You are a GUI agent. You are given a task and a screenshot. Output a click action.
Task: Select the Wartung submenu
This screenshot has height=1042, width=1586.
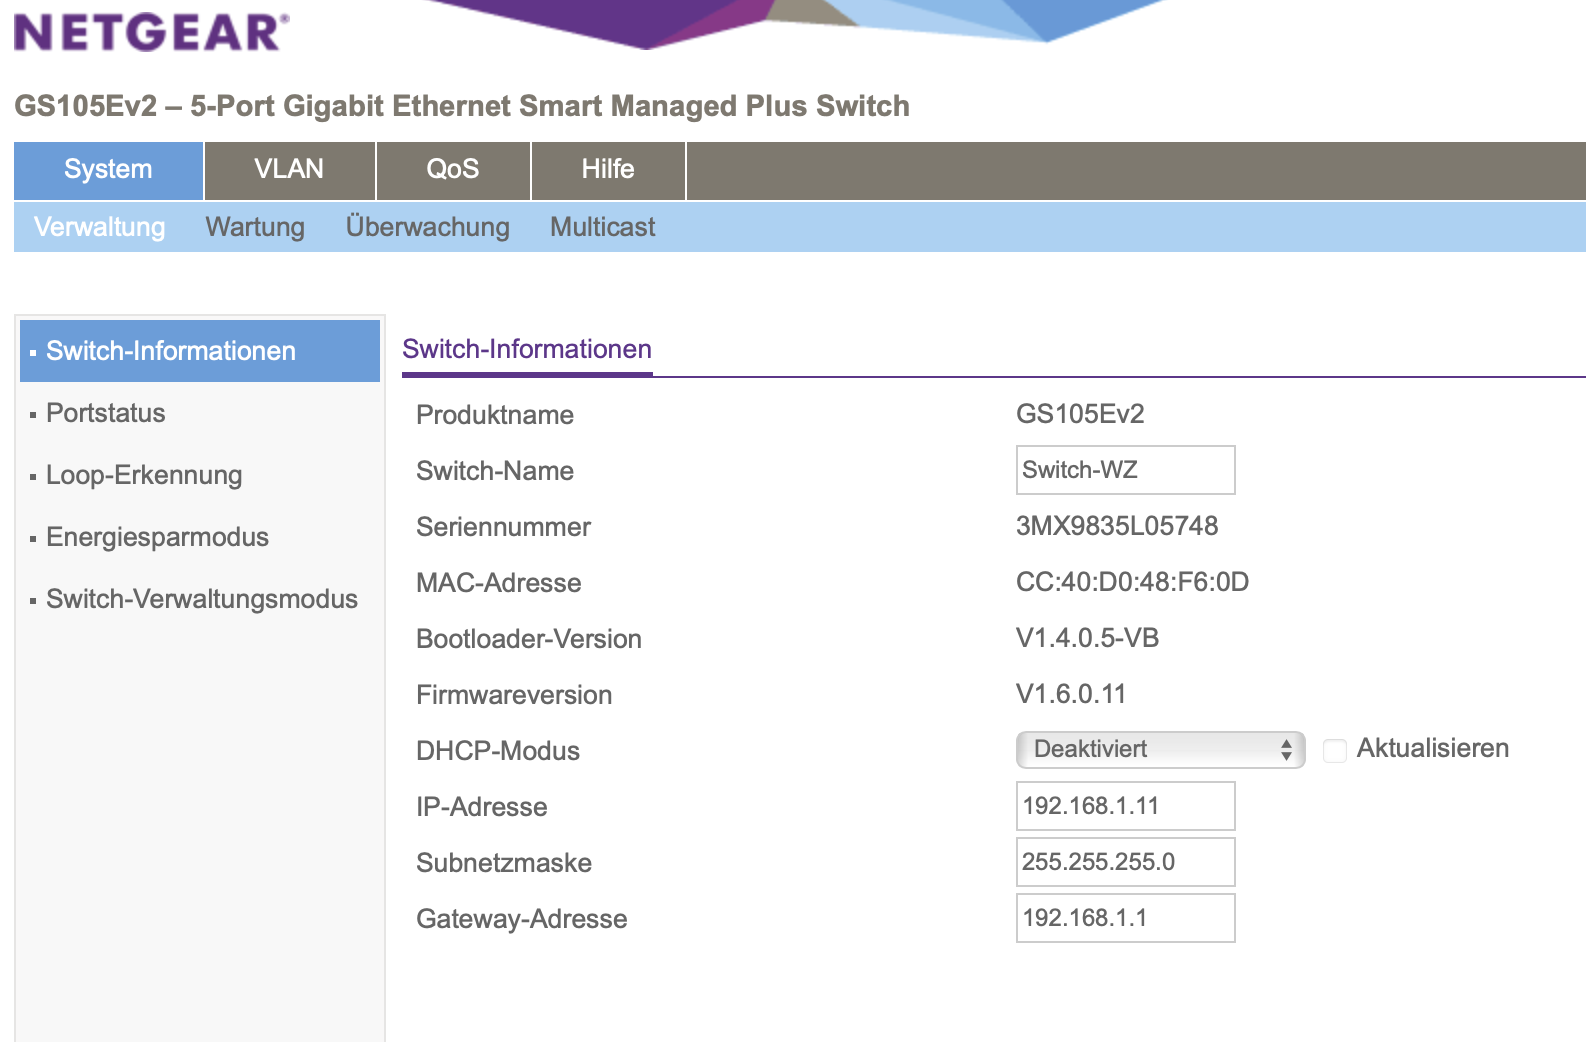pyautogui.click(x=255, y=227)
